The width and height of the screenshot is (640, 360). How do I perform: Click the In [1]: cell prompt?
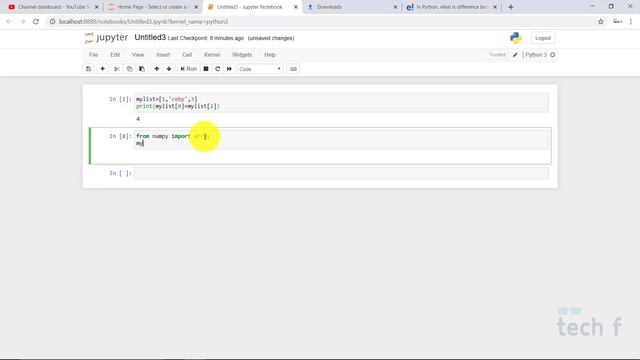[x=120, y=99]
